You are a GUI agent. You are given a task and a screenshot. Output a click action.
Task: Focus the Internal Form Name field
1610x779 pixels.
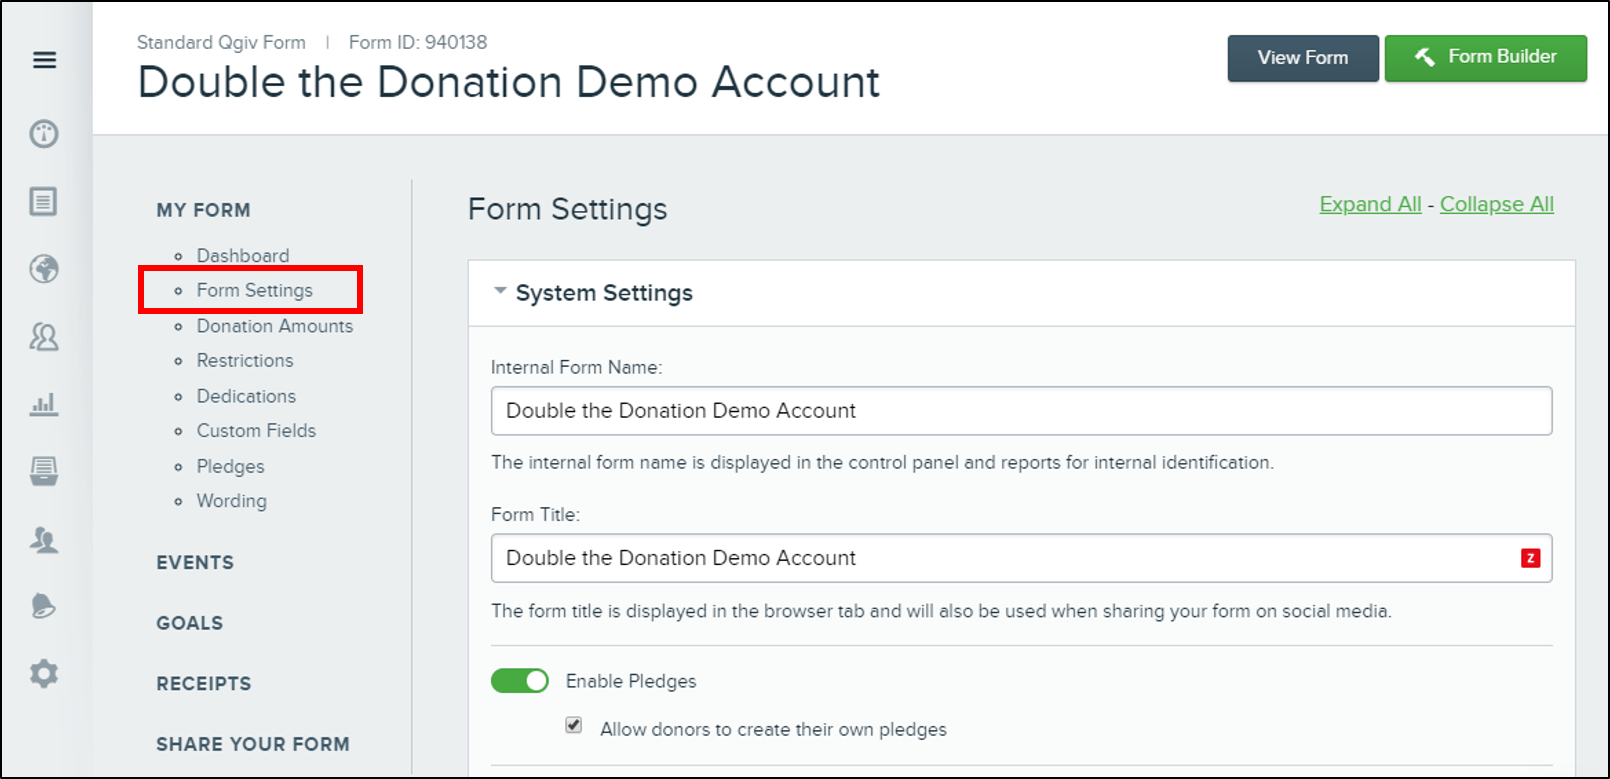coord(1021,411)
